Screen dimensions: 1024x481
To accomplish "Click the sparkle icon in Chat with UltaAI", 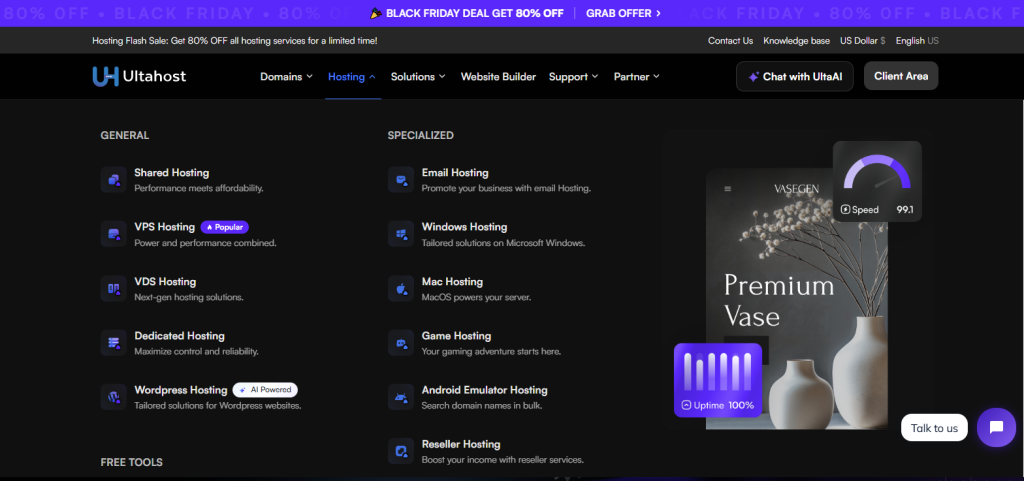I will [x=754, y=76].
